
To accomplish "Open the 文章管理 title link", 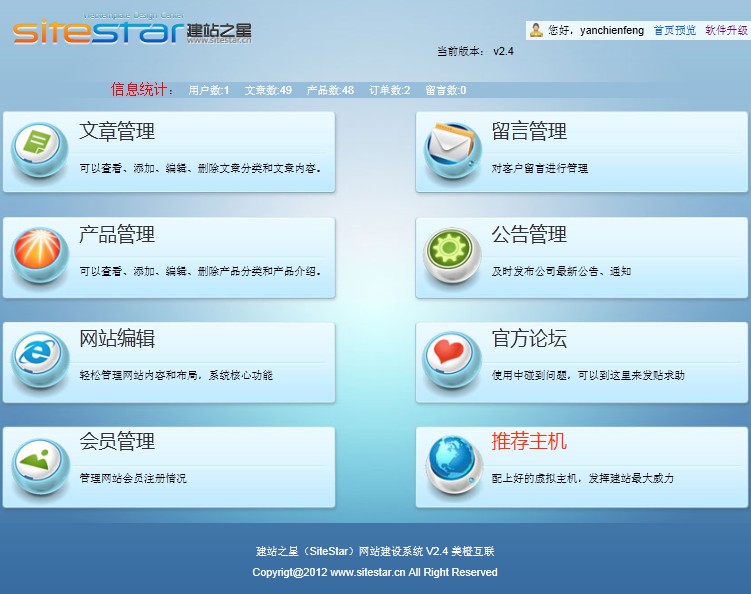I will (x=117, y=132).
